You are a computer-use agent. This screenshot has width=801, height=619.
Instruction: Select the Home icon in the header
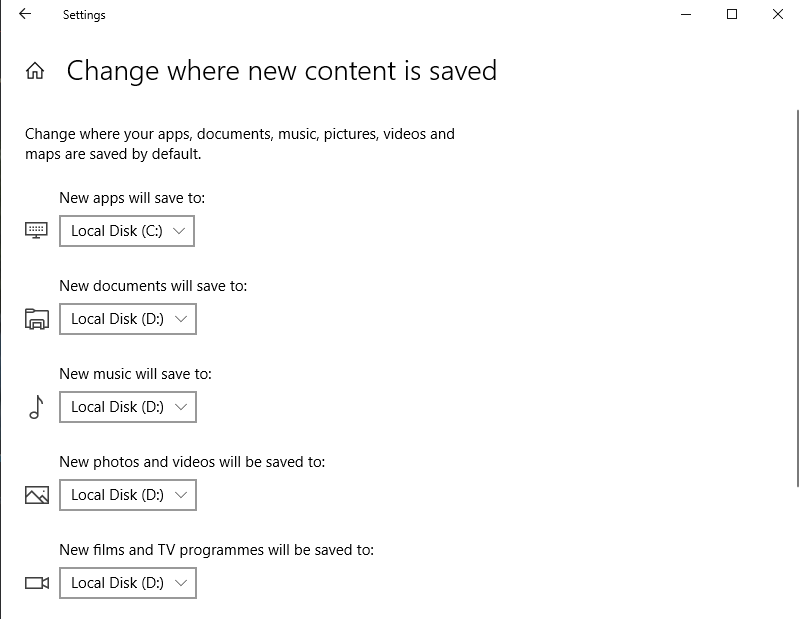(34, 71)
